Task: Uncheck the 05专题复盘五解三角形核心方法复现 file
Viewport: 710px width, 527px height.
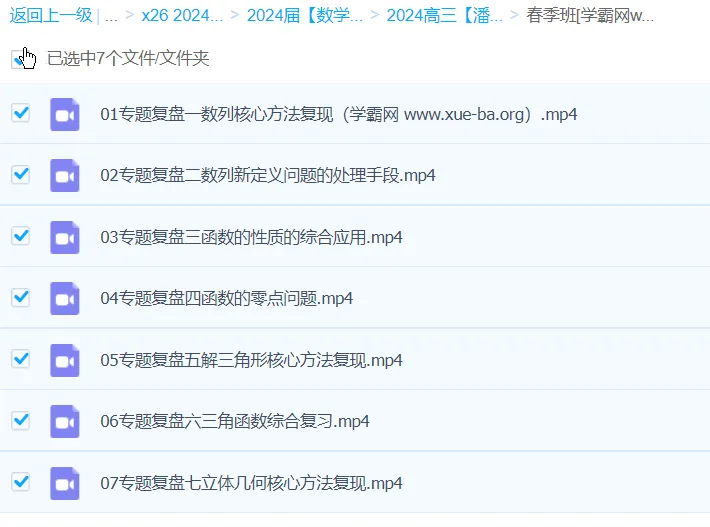Action: click(x=20, y=359)
